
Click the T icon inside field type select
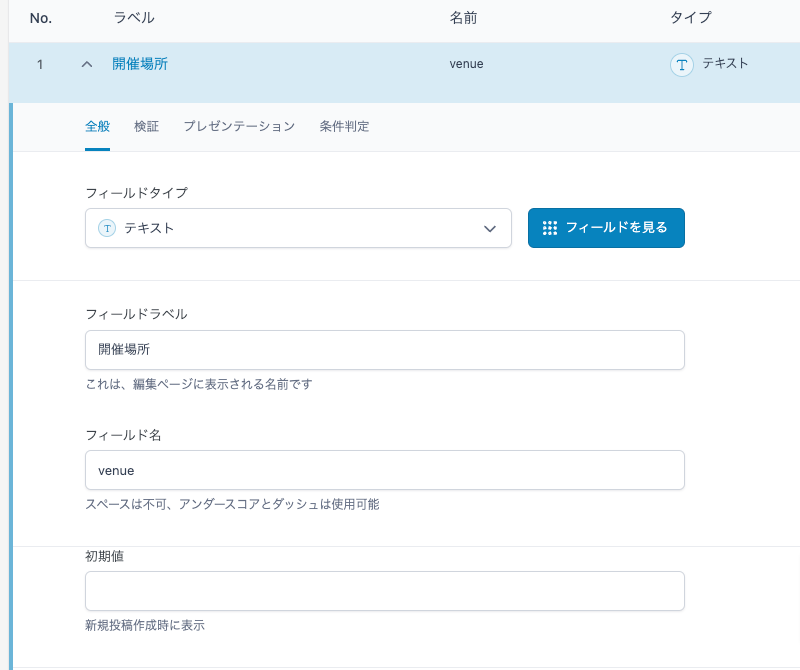pos(107,228)
